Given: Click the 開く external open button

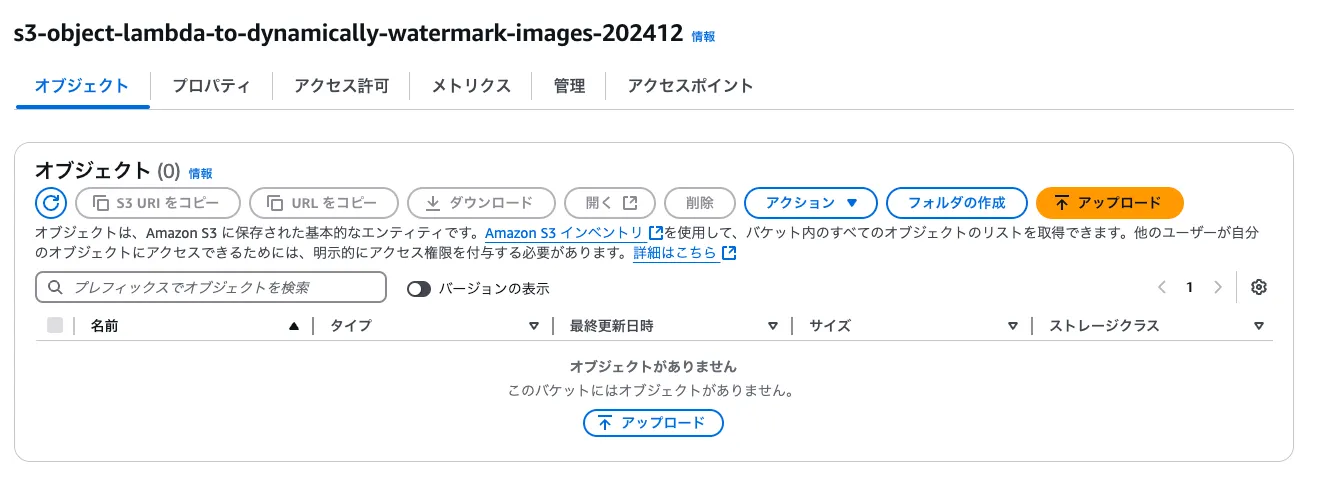Looking at the screenshot, I should pos(610,203).
